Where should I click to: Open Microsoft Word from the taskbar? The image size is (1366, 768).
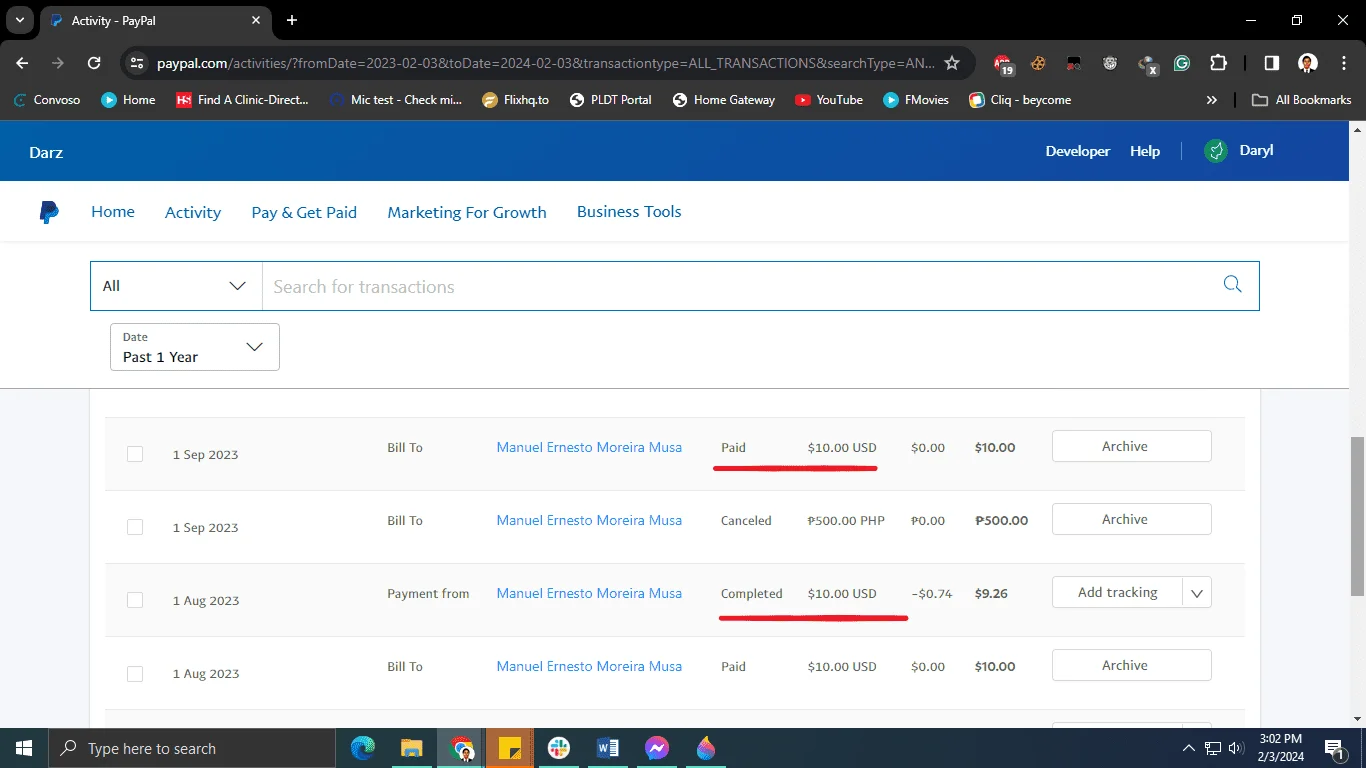(x=608, y=748)
